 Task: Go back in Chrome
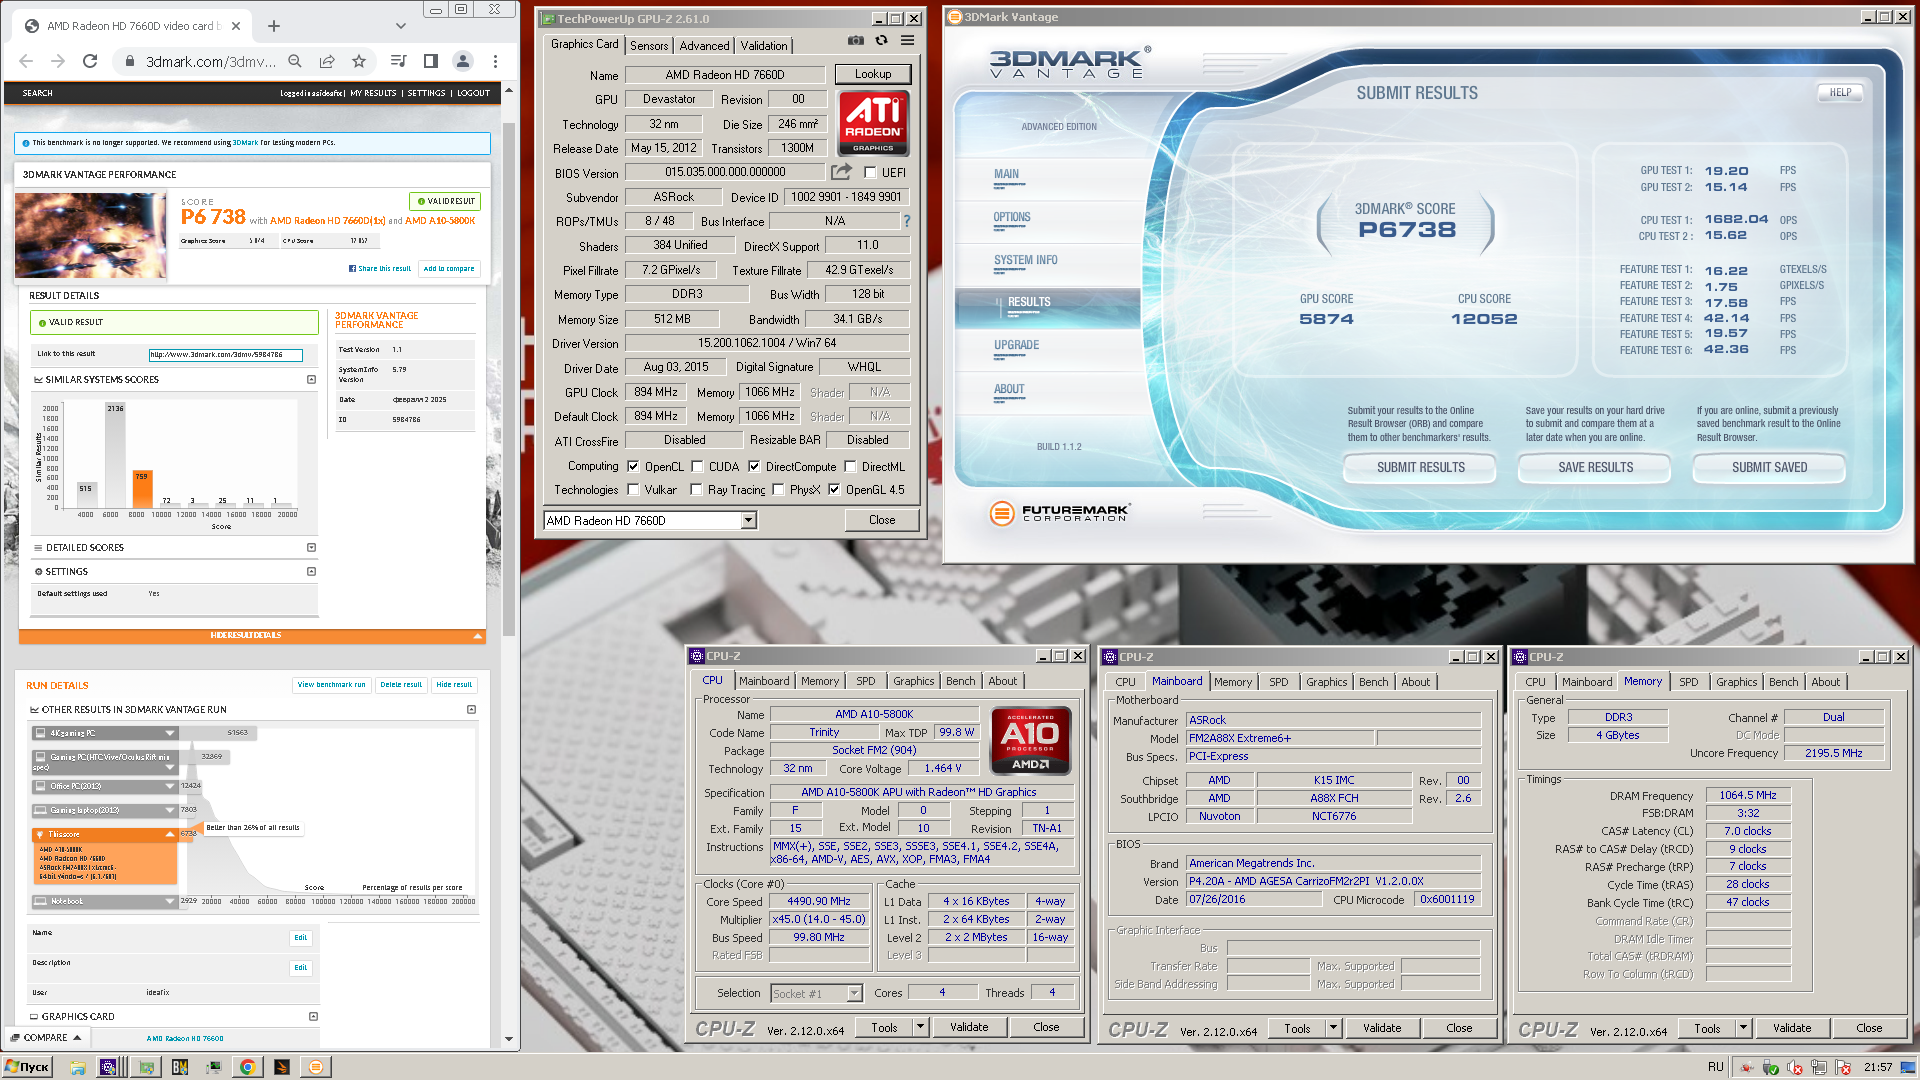coord(27,61)
